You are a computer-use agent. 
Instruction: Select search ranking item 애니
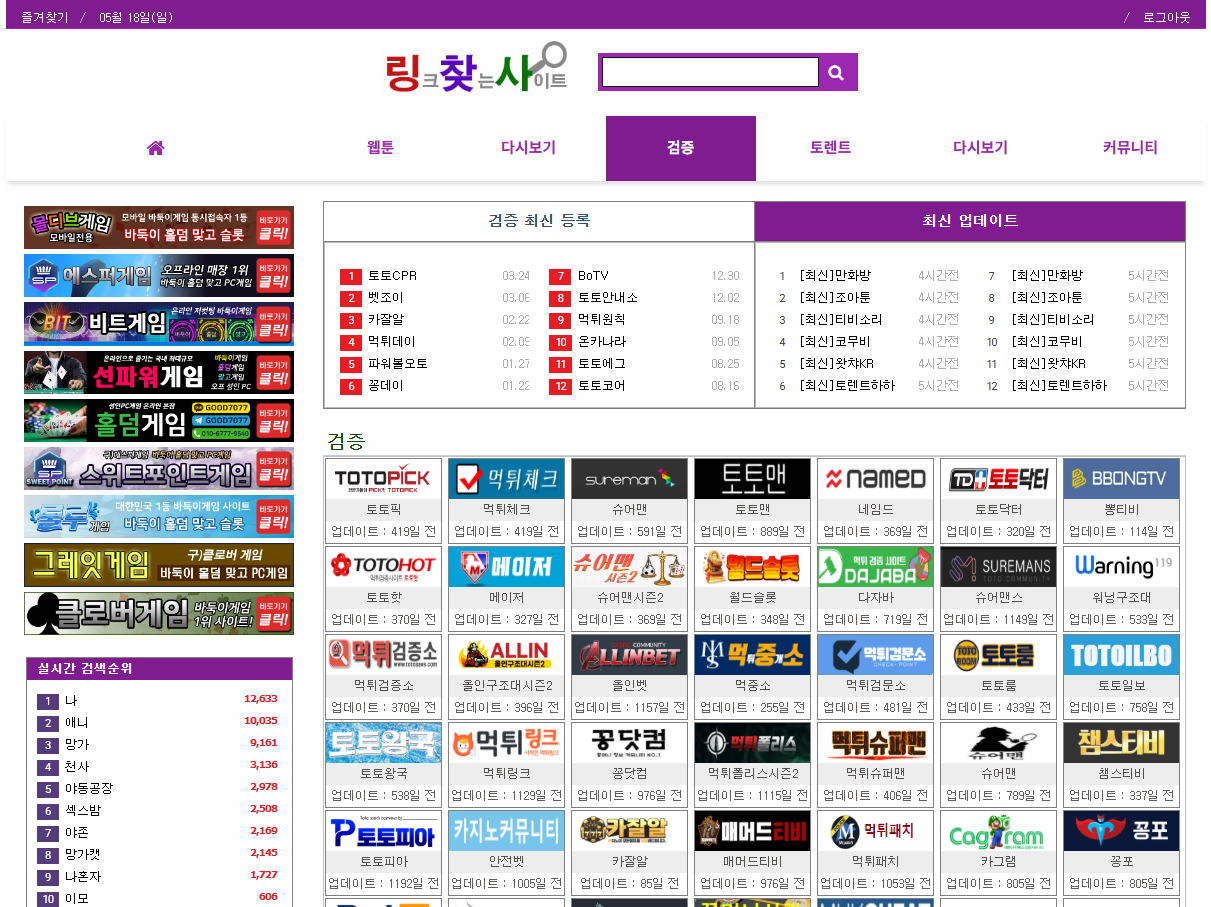point(76,722)
